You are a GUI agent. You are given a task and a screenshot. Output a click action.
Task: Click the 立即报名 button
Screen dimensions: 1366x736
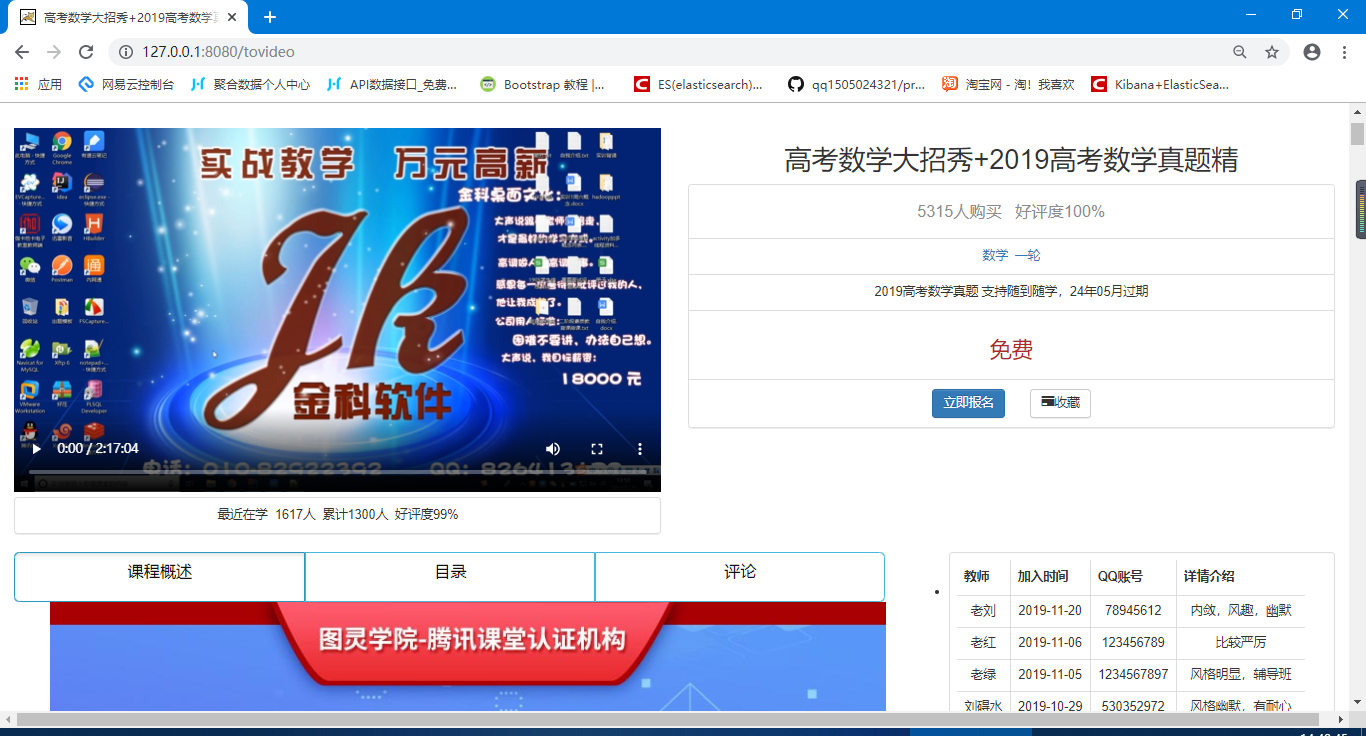tap(968, 403)
